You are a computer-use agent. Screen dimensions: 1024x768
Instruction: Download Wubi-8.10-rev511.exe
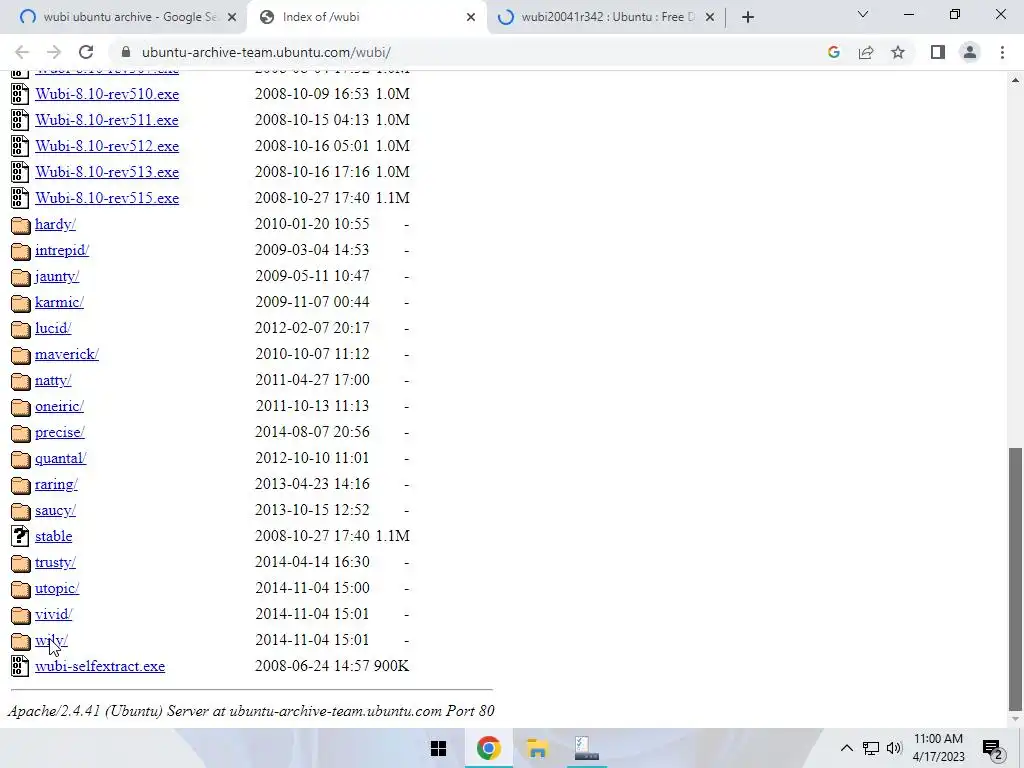point(107,120)
